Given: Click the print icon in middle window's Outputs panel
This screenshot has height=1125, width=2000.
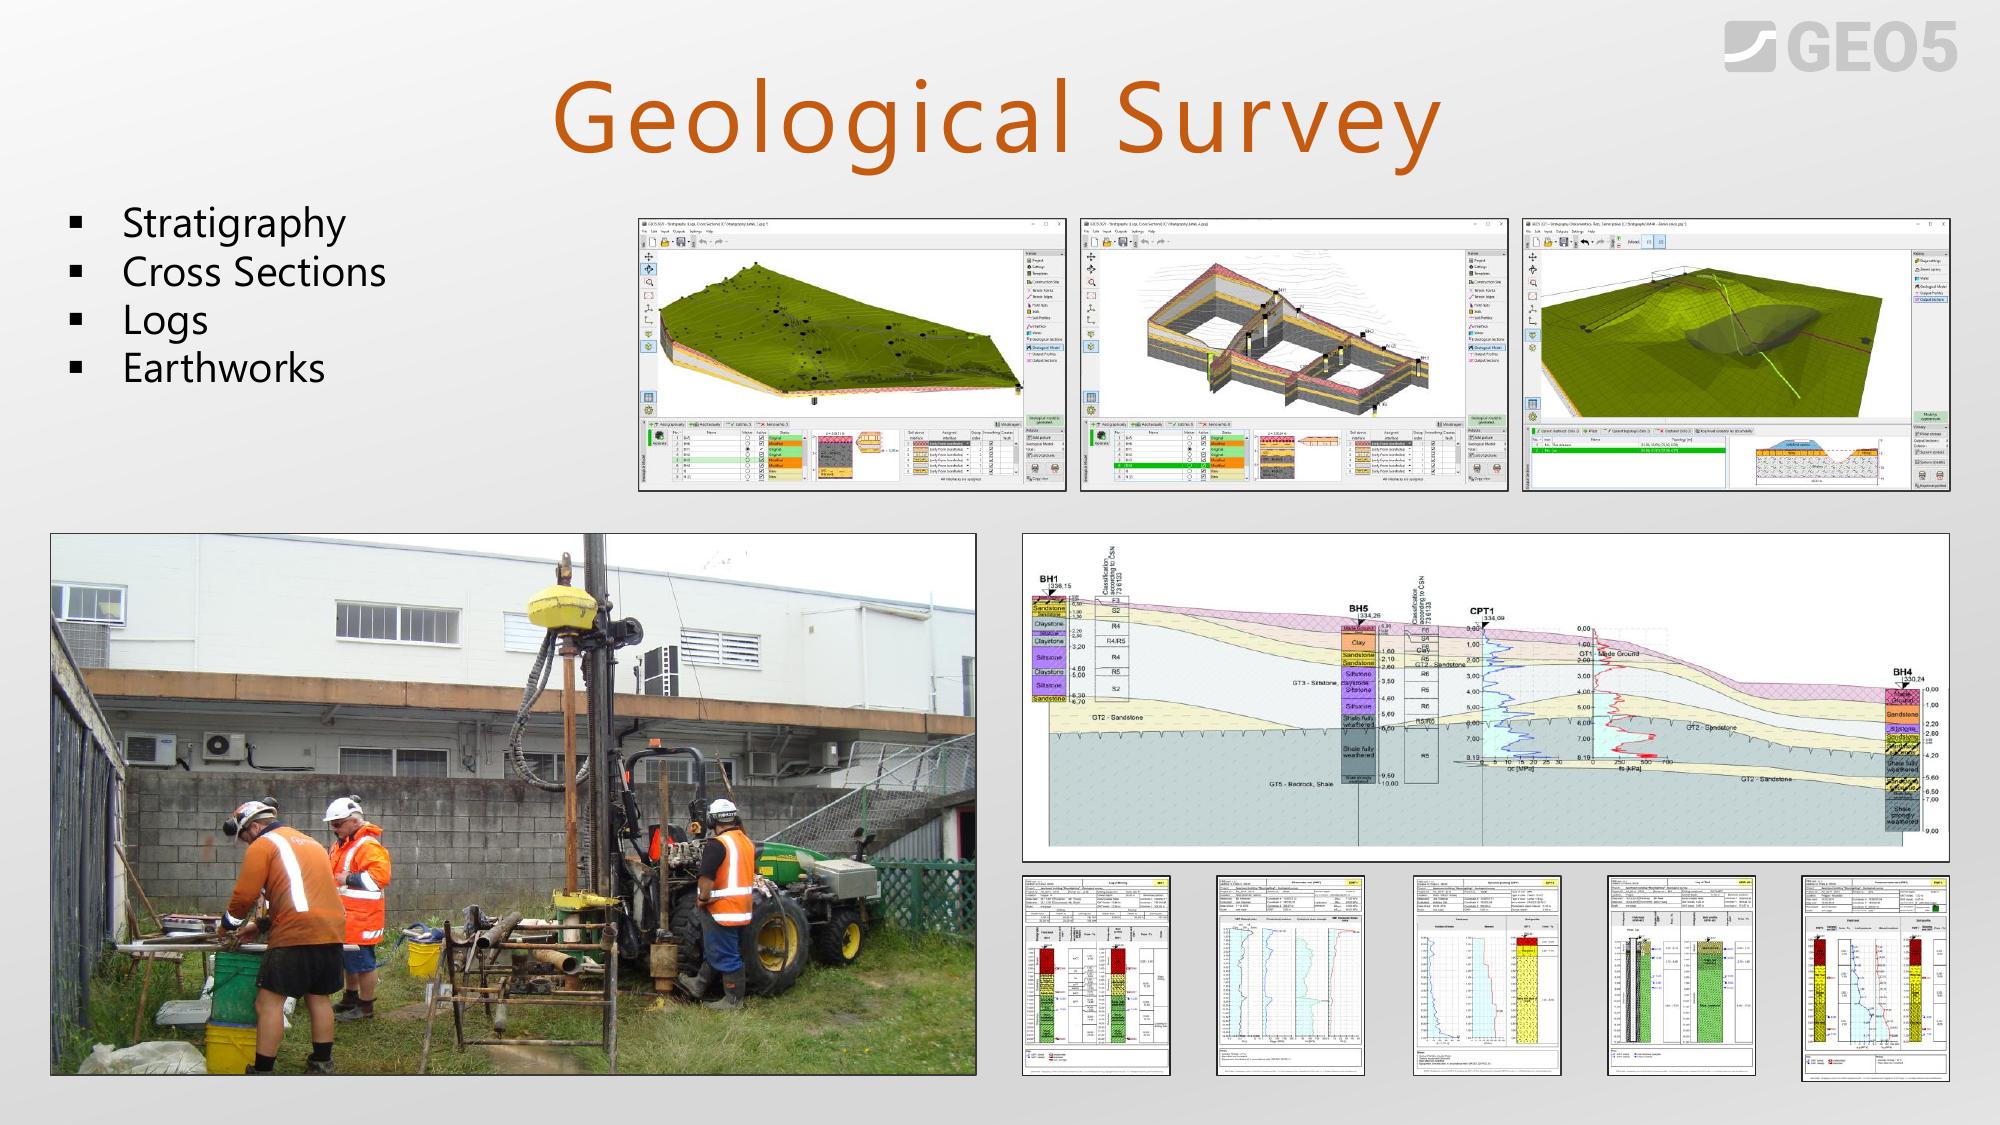Looking at the screenshot, I should (1477, 468).
